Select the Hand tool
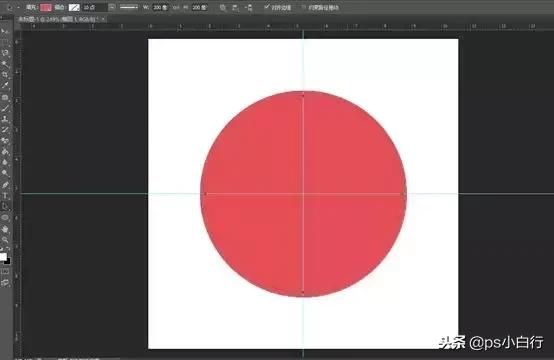This screenshot has width=554, height=360. 5,229
